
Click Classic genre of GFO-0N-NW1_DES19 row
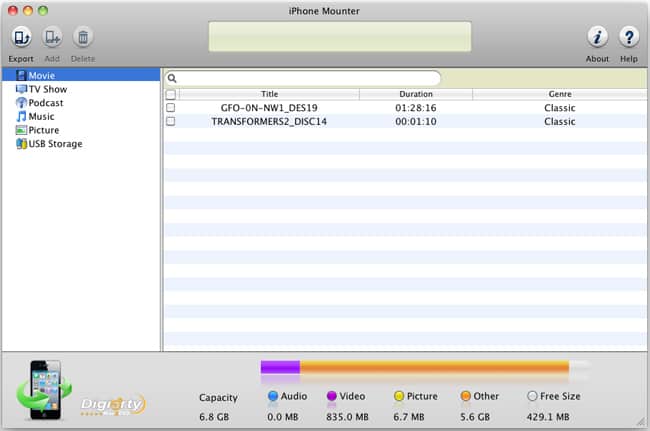[x=560, y=108]
